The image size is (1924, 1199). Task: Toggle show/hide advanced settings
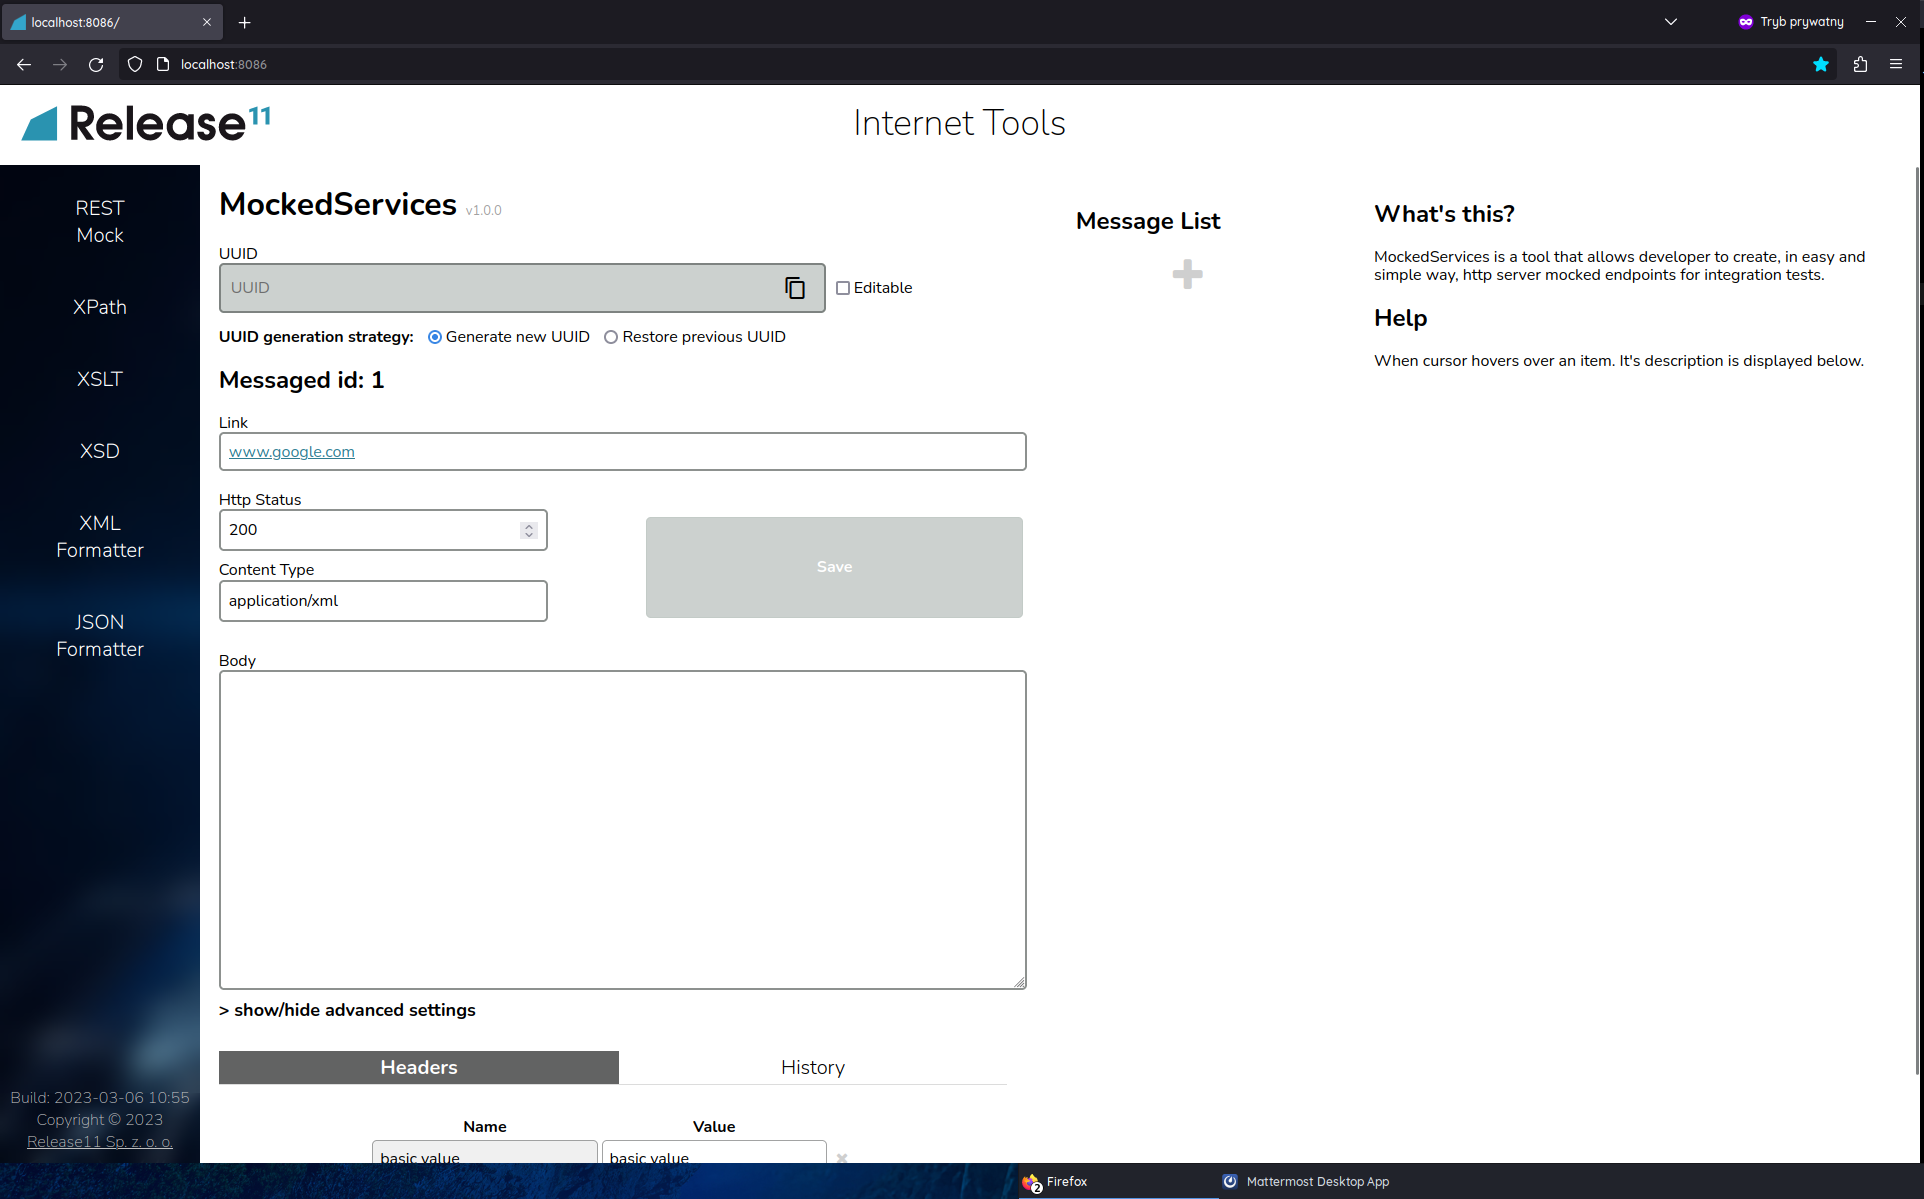point(347,1010)
